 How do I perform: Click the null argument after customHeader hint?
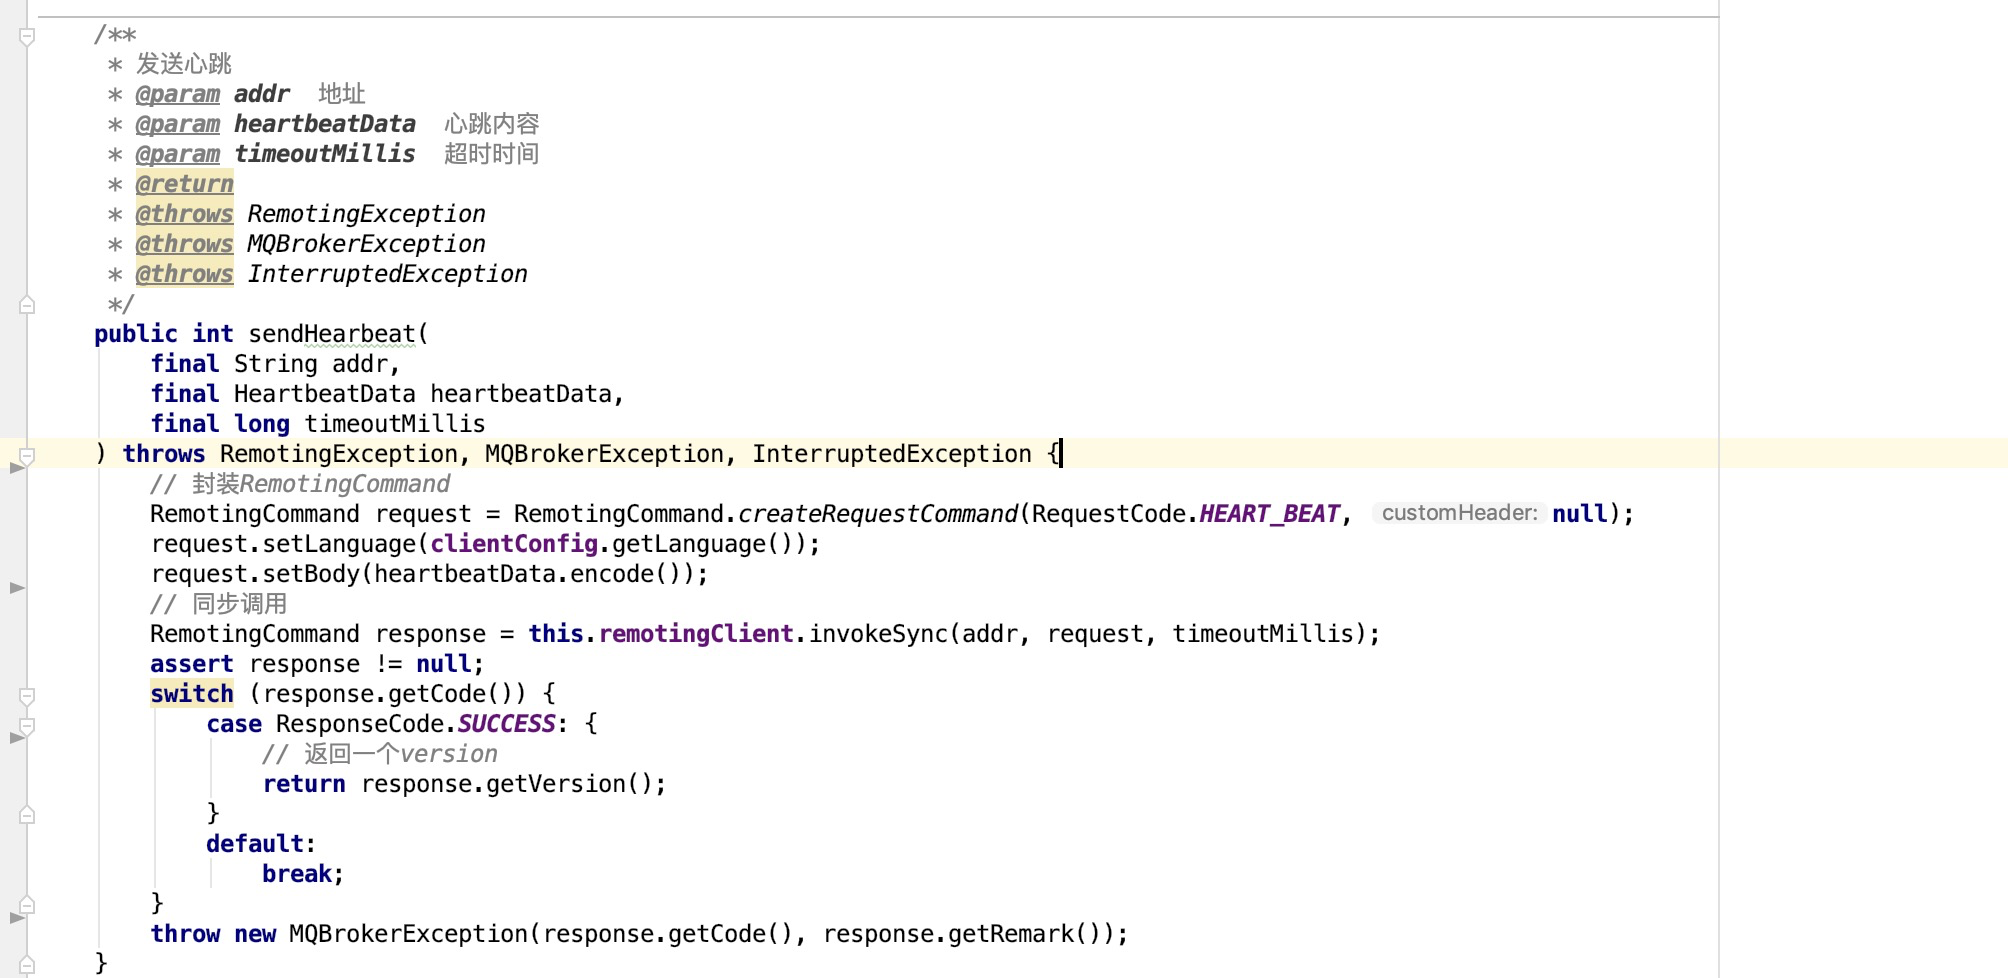pos(1580,514)
